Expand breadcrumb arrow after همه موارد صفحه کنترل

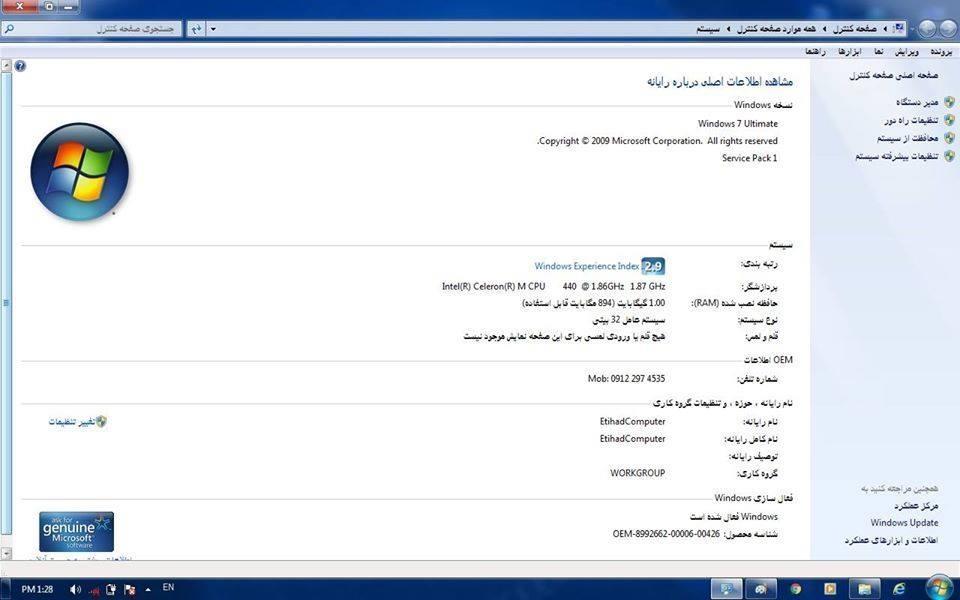coord(729,29)
